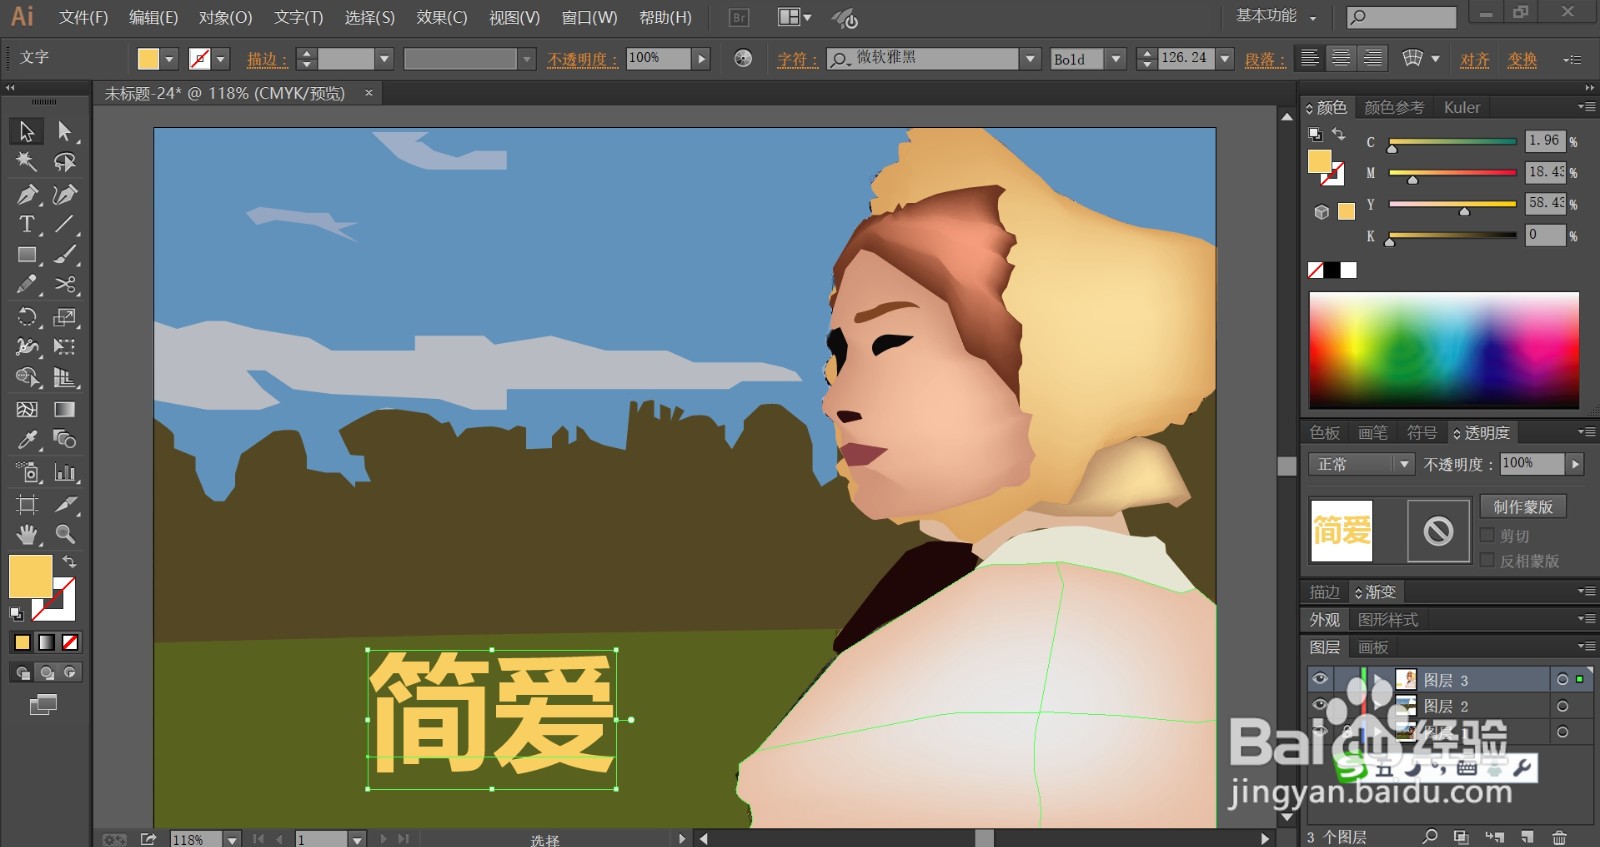This screenshot has width=1600, height=847.
Task: Open the 窗口(W) menu
Action: (589, 17)
